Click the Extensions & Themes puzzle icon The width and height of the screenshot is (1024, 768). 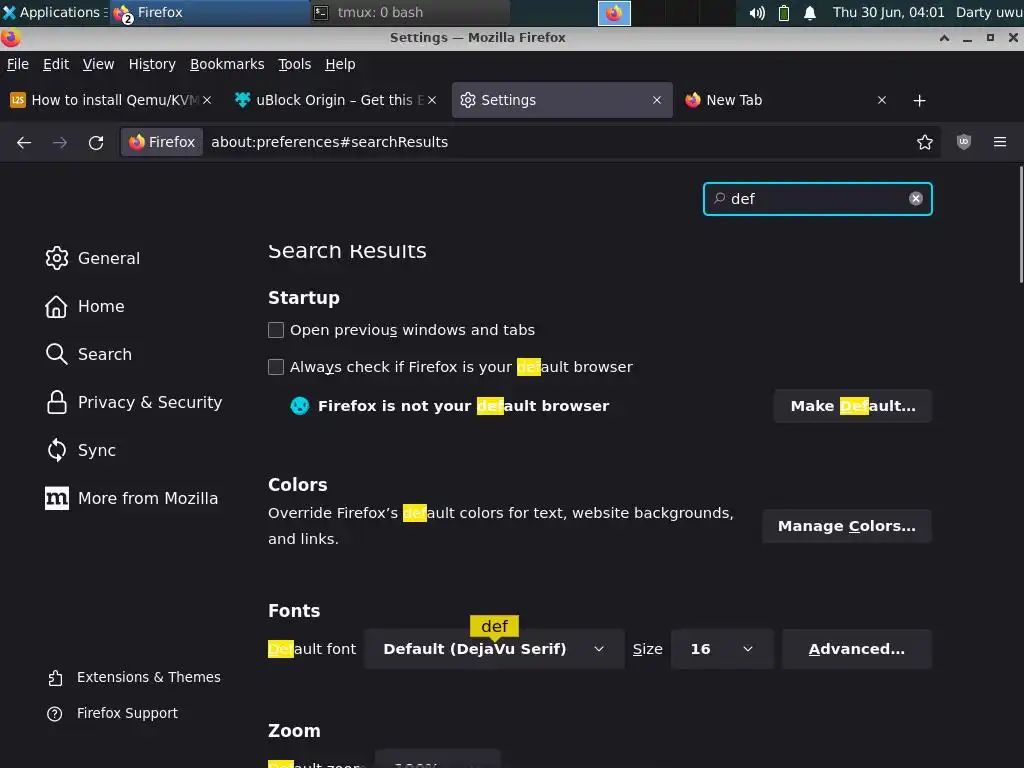[x=56, y=678]
